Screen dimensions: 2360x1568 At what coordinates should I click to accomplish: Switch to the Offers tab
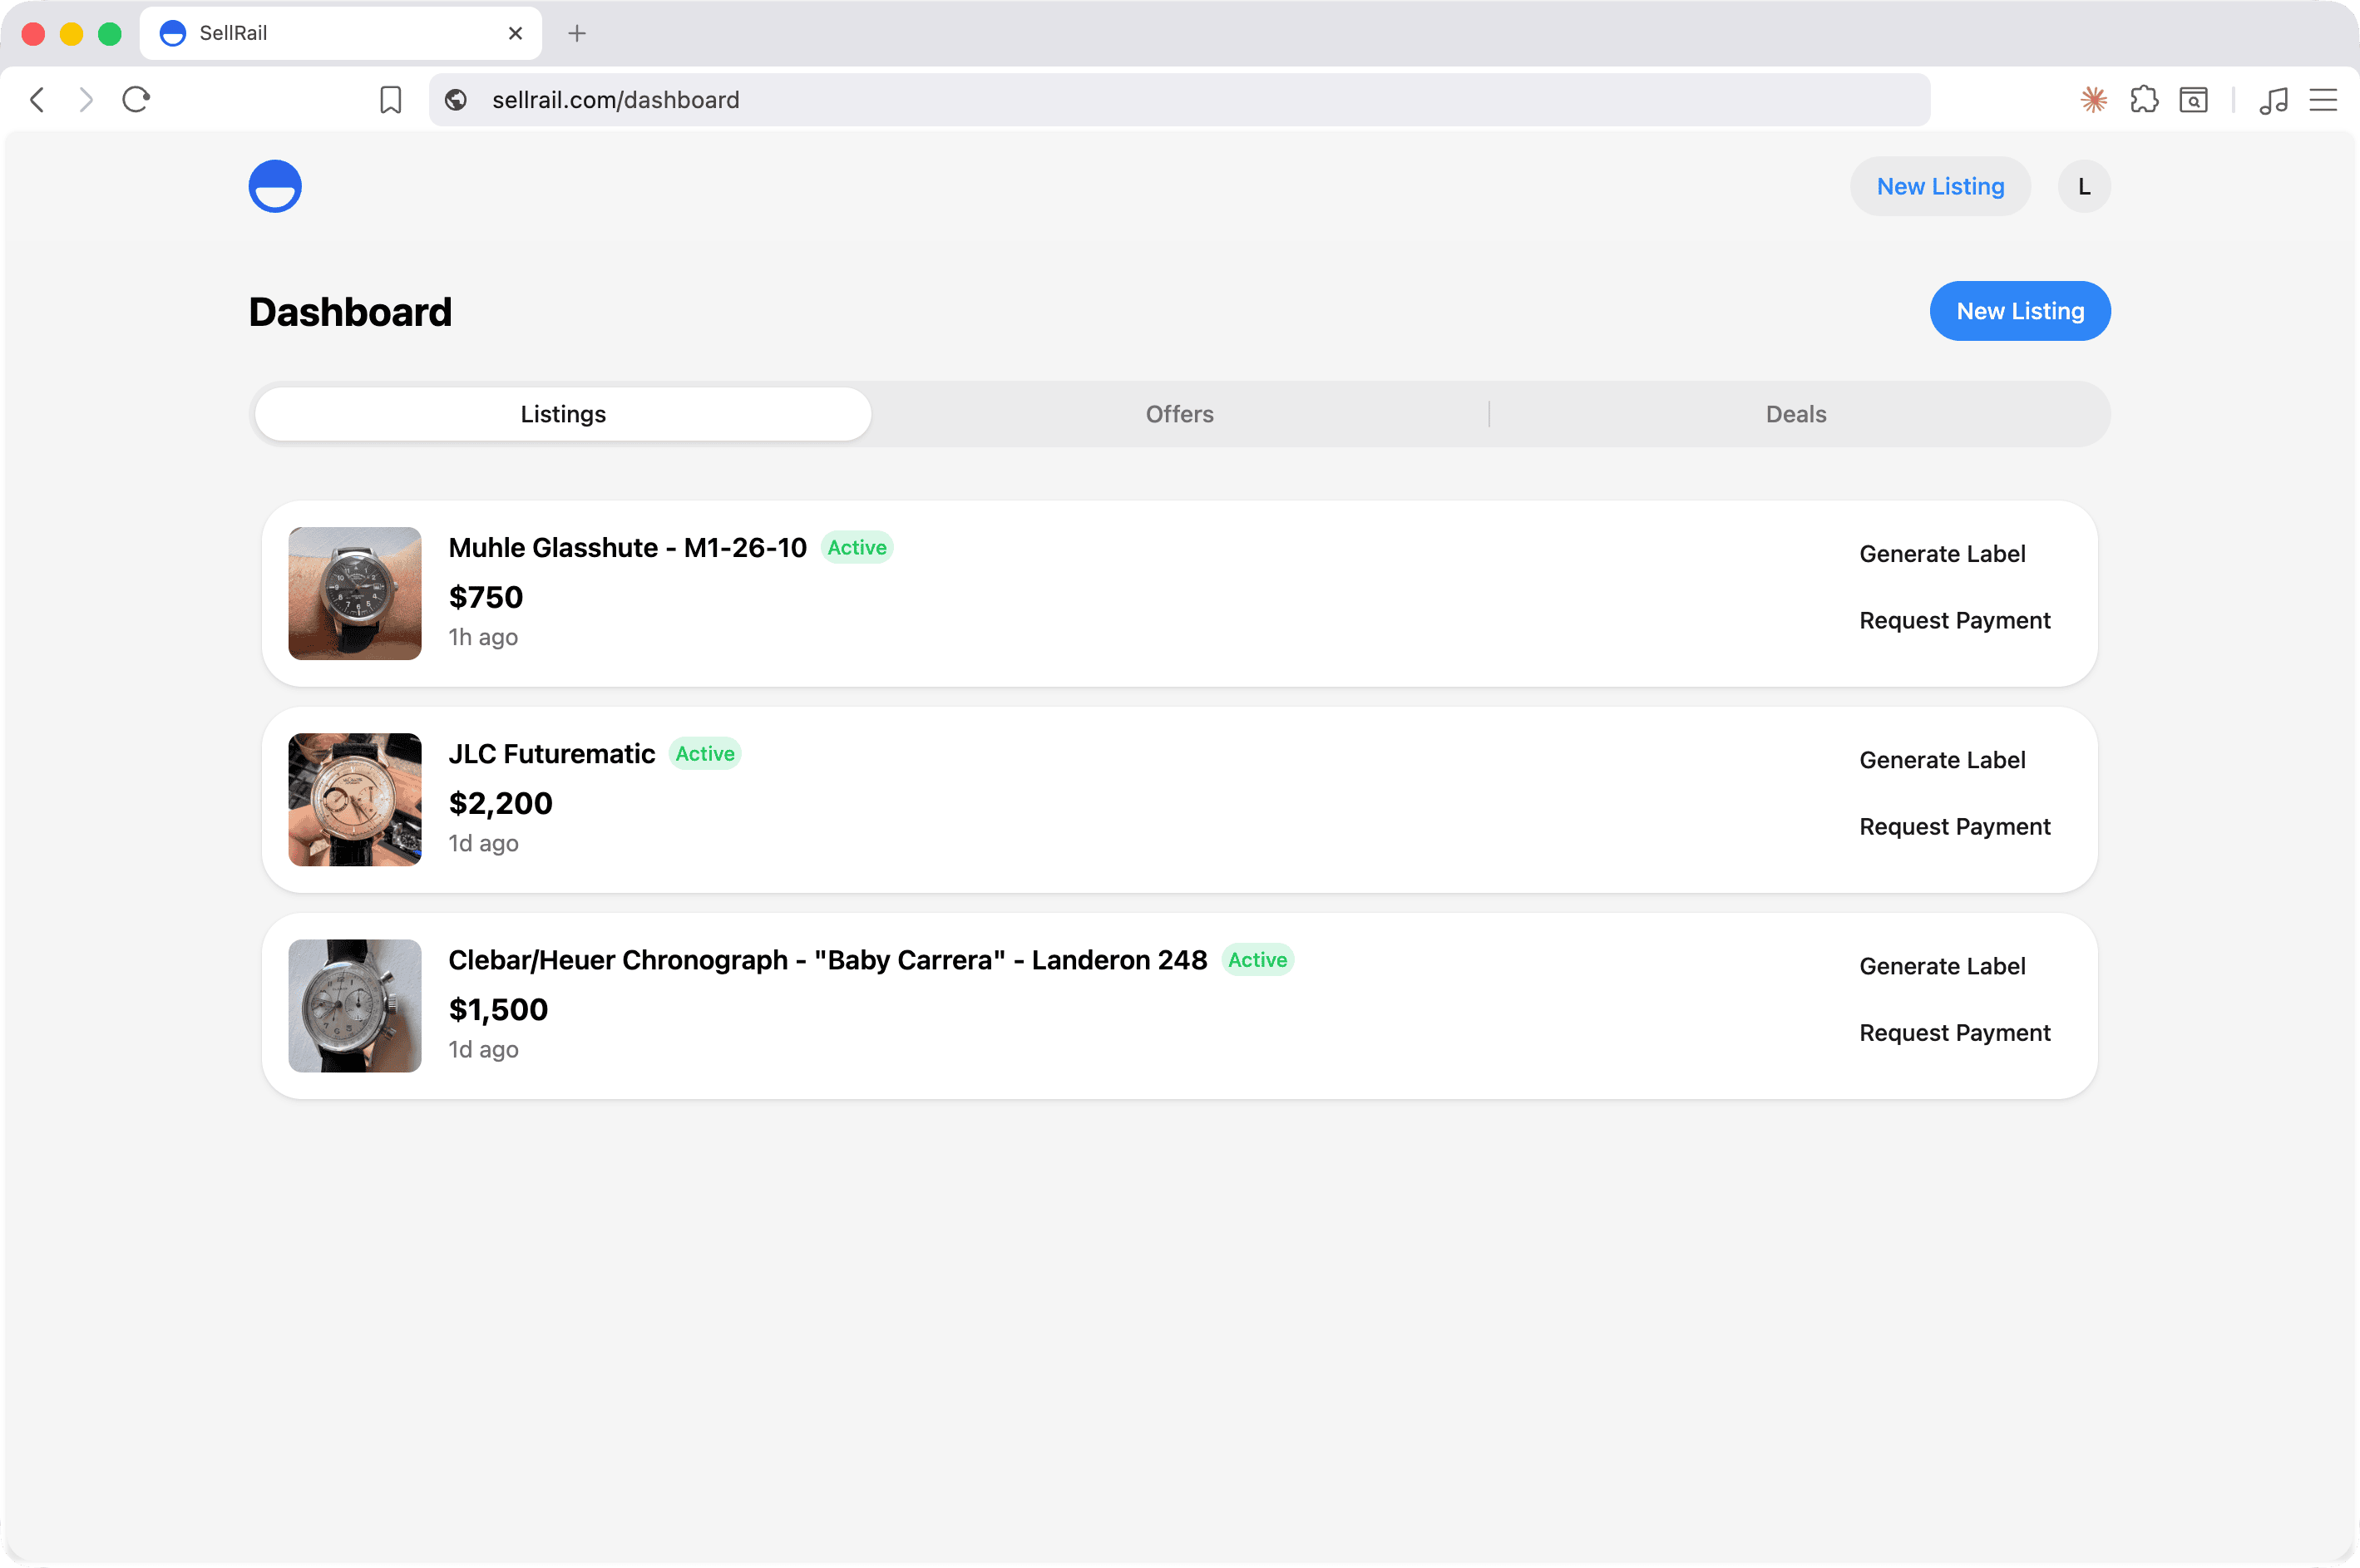pyautogui.click(x=1179, y=414)
